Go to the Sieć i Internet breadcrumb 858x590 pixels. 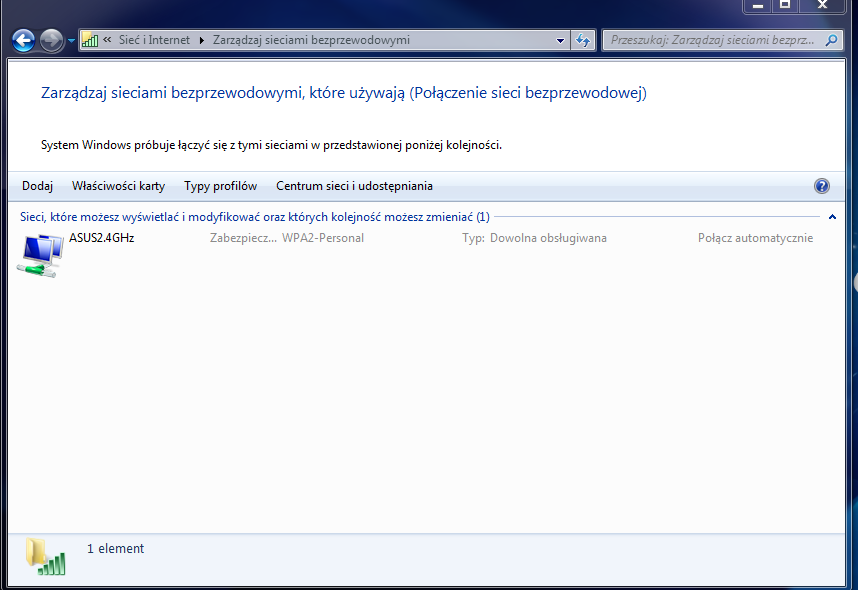coord(154,40)
